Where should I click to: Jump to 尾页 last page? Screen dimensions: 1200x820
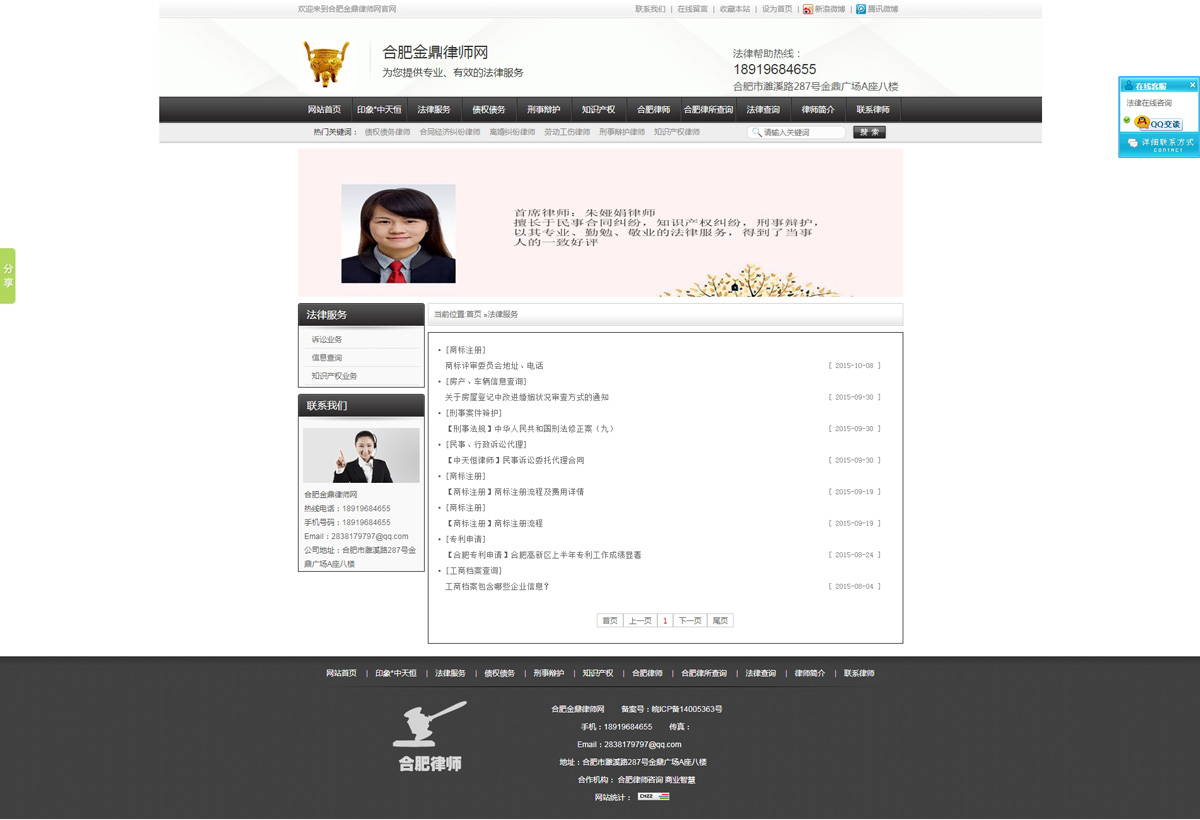[x=719, y=621]
